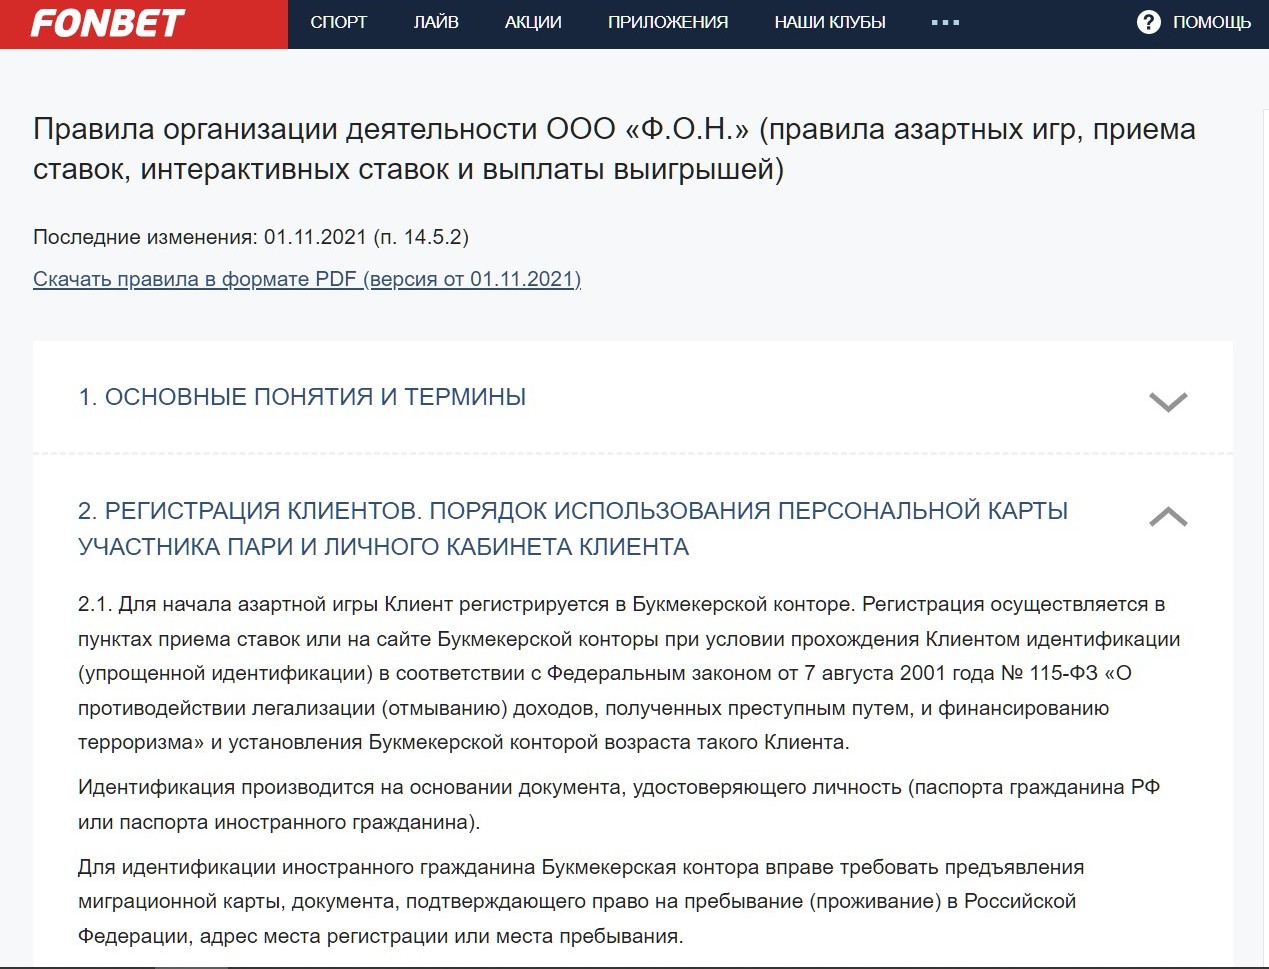Screen dimensions: 1269x969
Task: Download the rules PDF via Скачать правила link
Action: click(307, 279)
